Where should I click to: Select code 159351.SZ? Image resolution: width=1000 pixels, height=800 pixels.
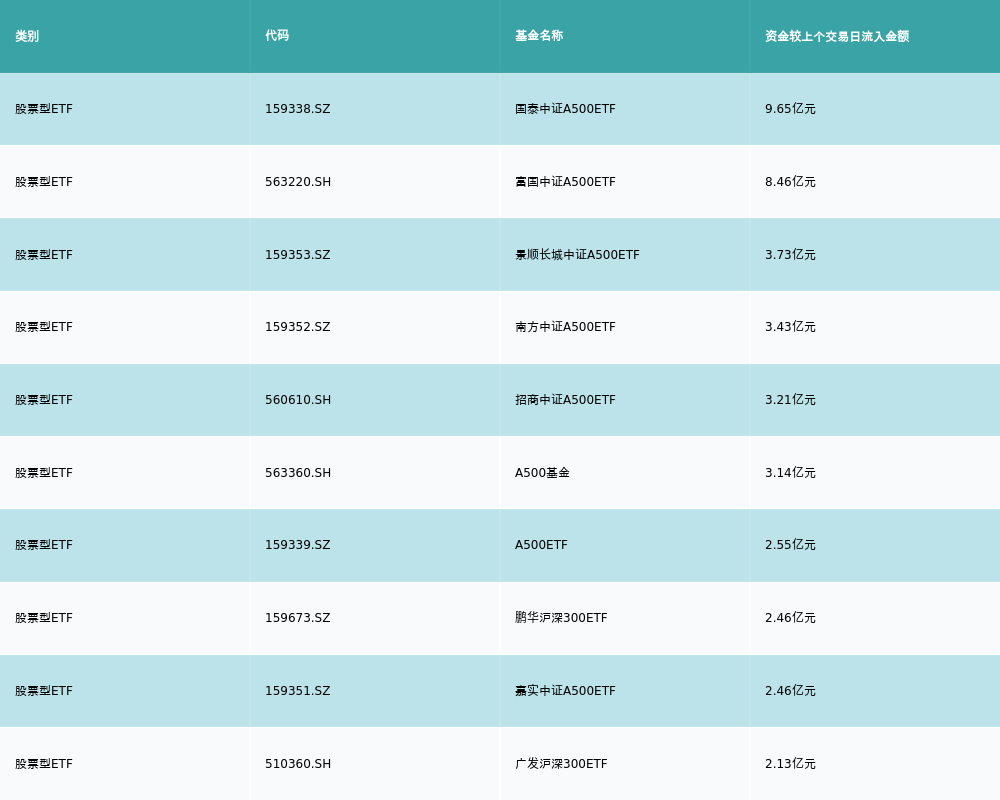298,691
